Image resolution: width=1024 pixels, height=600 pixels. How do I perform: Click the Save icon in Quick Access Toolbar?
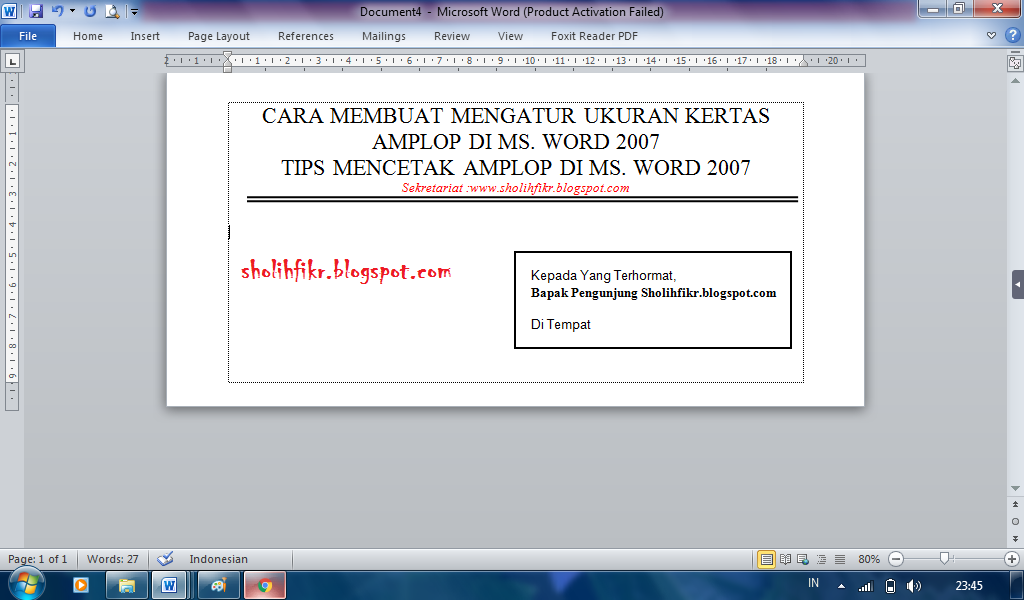(35, 11)
